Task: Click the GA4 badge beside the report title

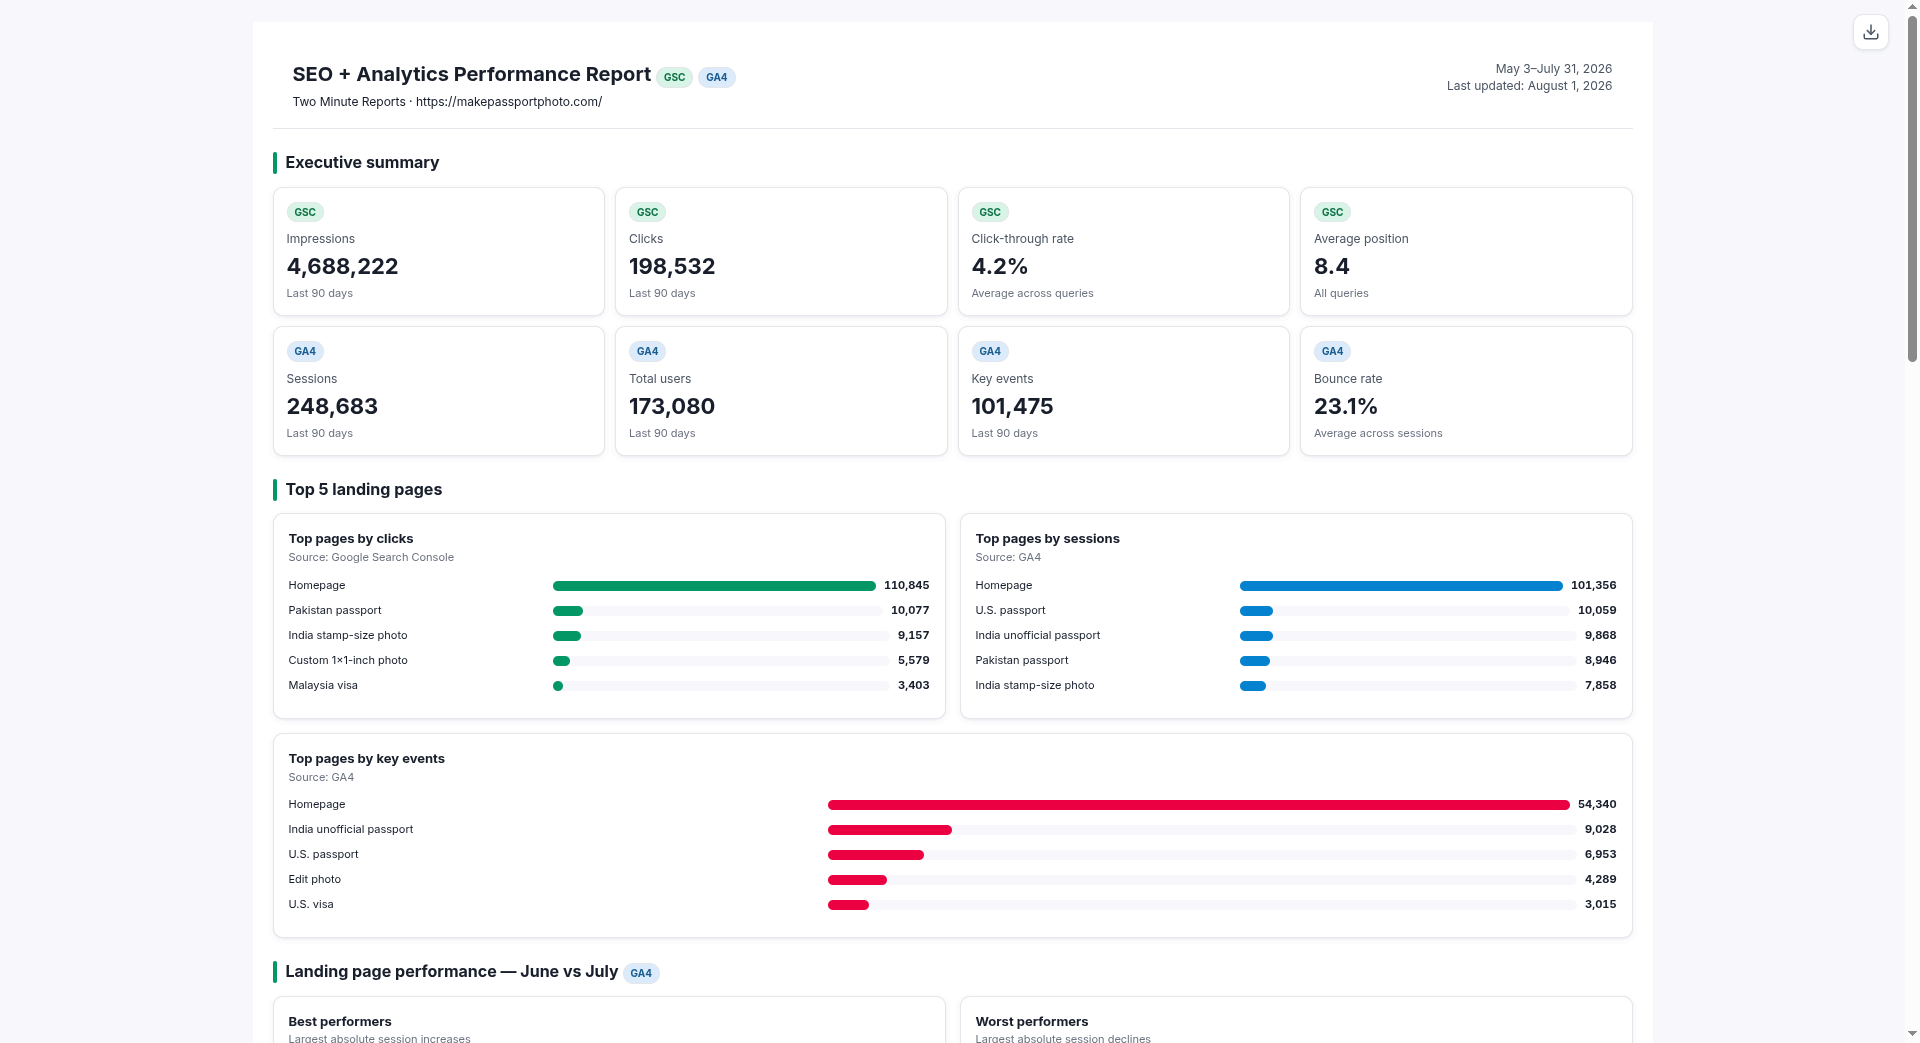Action: point(716,77)
